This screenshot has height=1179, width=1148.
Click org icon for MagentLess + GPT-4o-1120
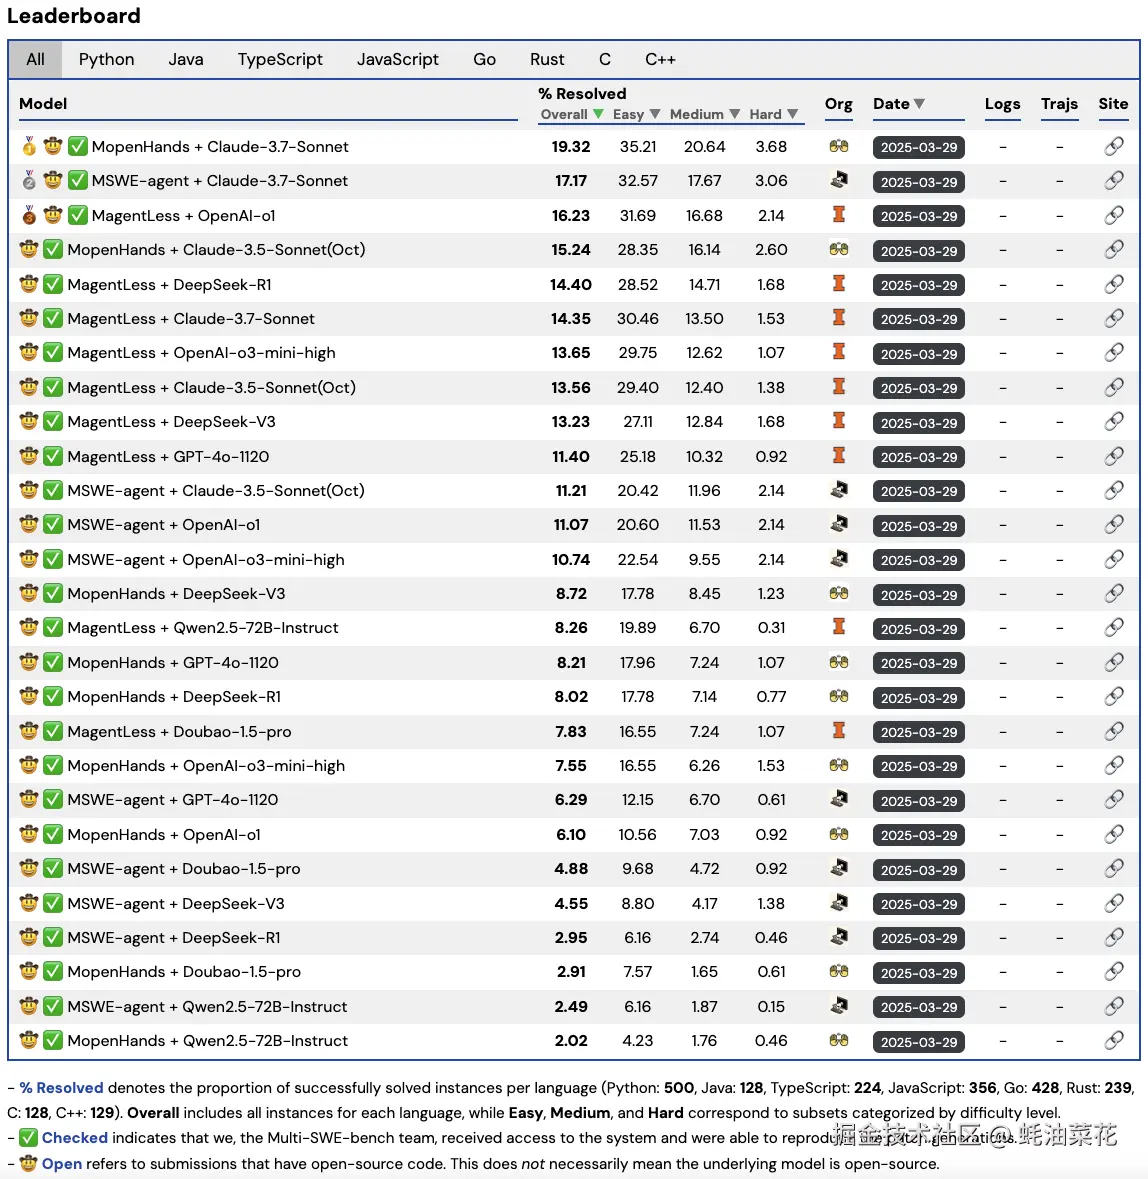pyautogui.click(x=839, y=456)
